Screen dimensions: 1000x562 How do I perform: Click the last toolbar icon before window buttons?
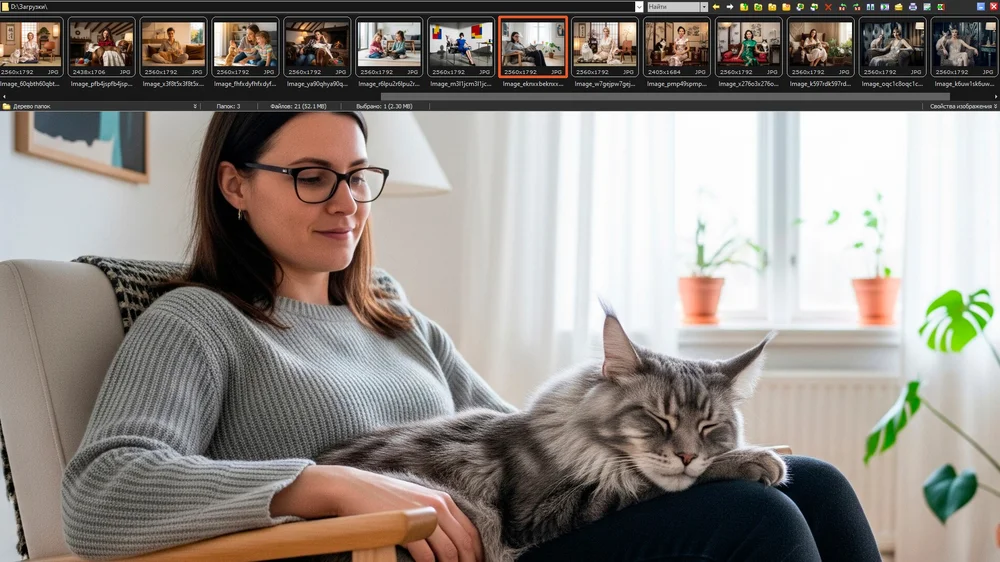click(941, 7)
